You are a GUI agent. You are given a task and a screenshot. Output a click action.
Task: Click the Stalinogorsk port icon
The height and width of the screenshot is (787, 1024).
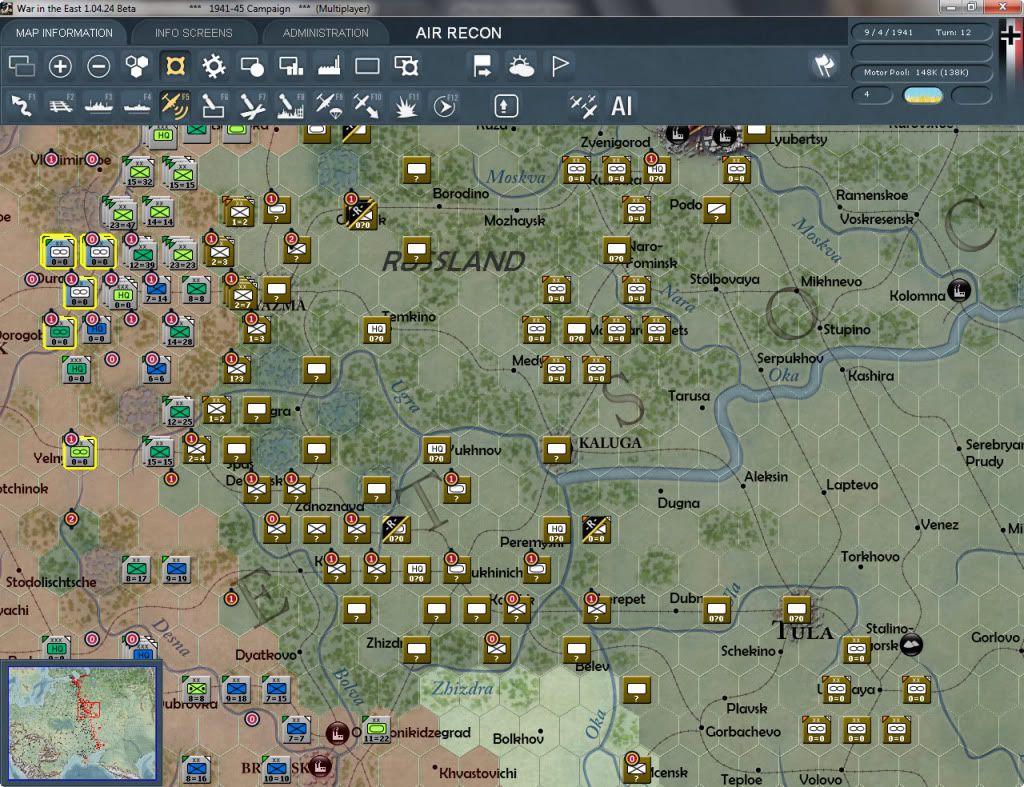911,645
